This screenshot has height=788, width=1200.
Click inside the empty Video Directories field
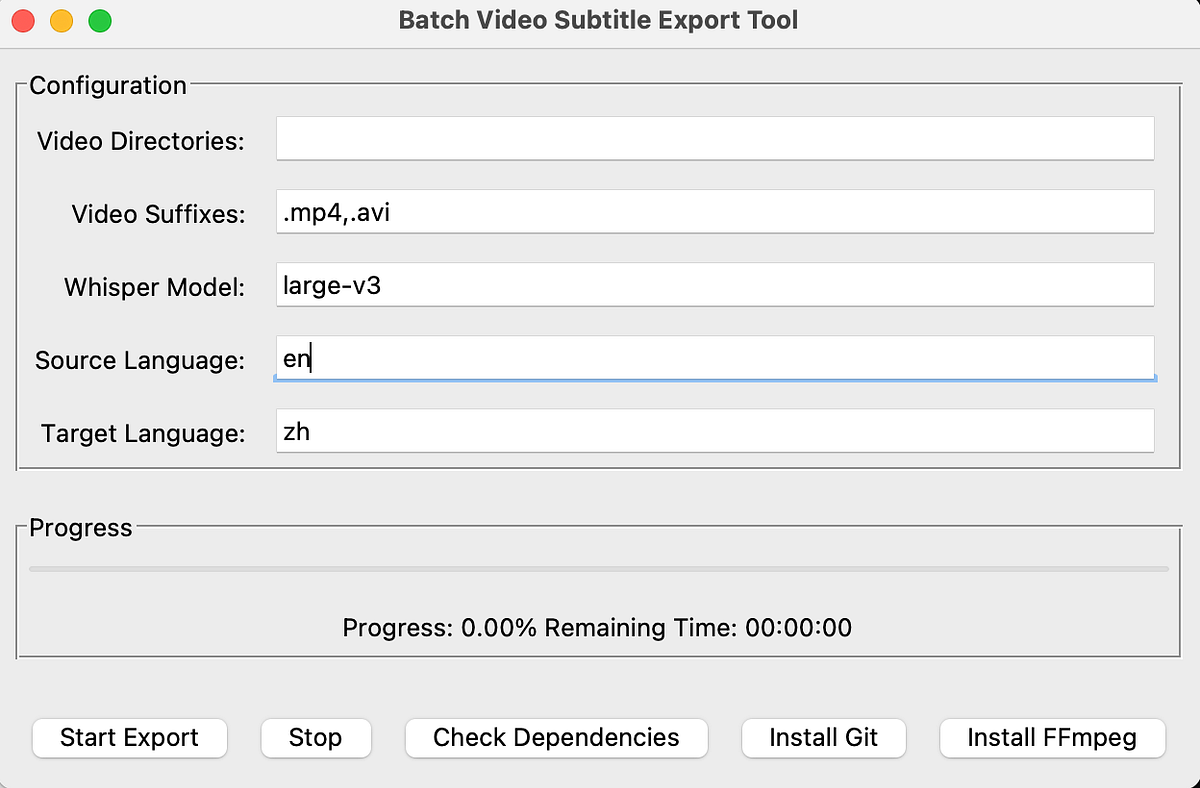pyautogui.click(x=715, y=138)
